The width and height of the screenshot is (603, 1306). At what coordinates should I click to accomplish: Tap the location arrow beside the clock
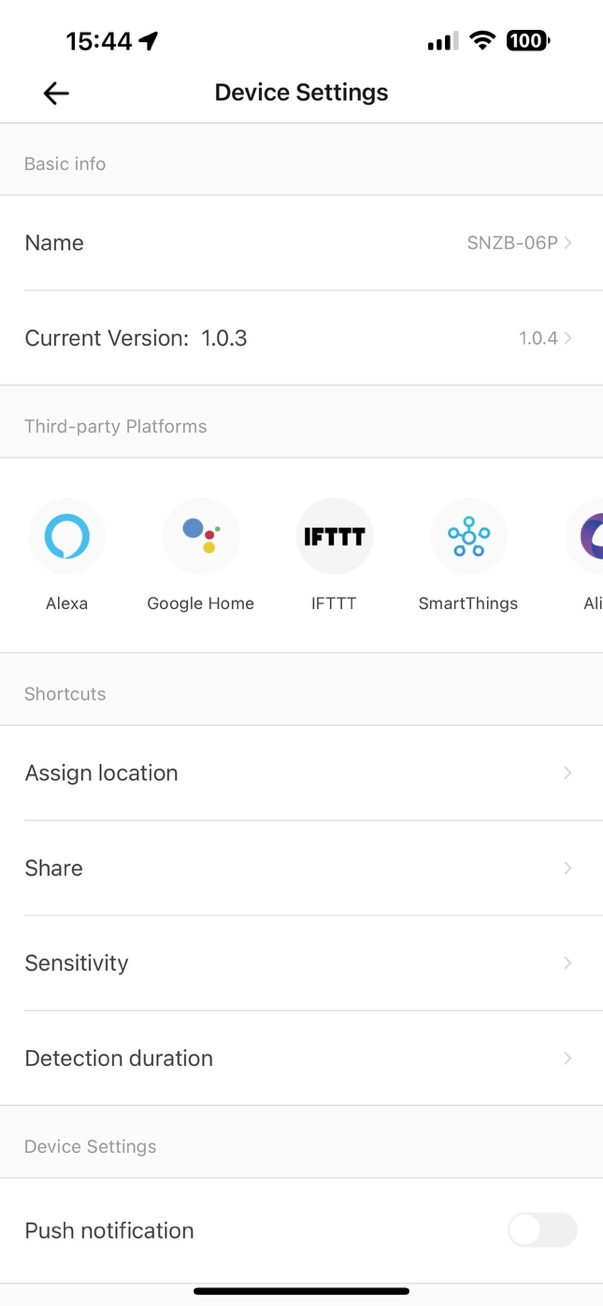[x=149, y=41]
